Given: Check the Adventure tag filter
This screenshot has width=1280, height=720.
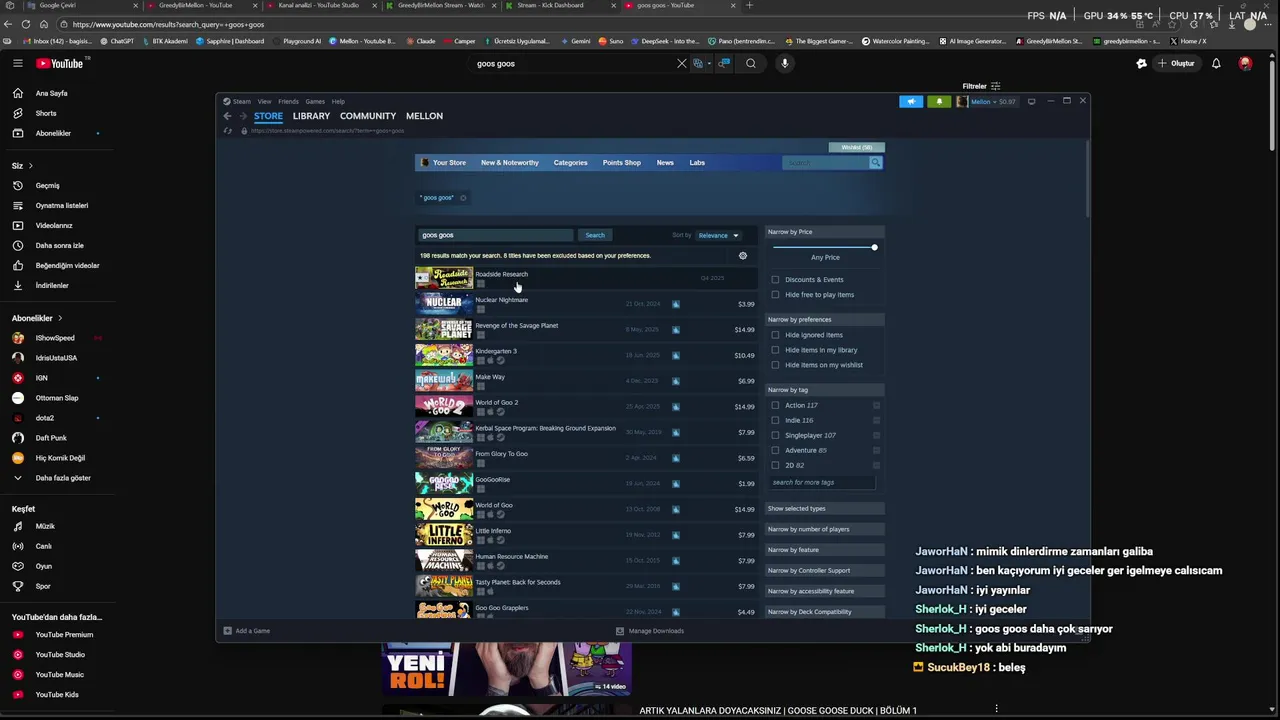Looking at the screenshot, I should pos(775,450).
